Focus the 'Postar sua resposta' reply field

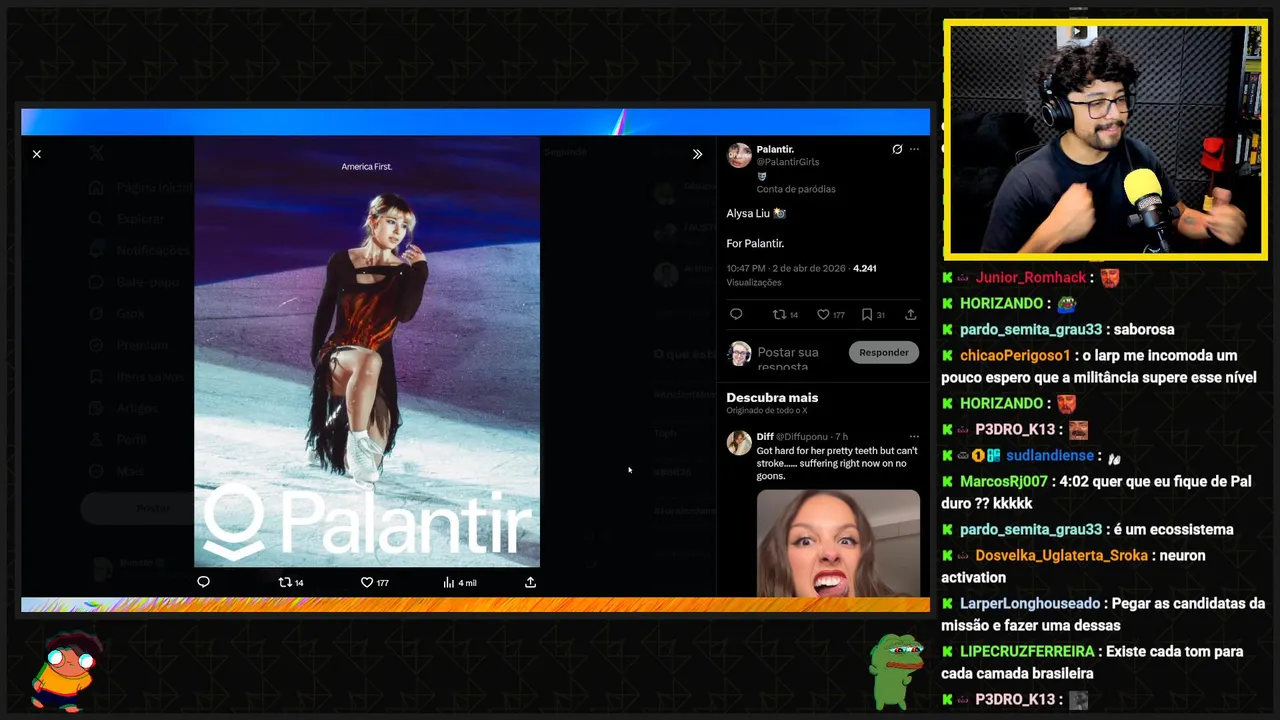798,358
